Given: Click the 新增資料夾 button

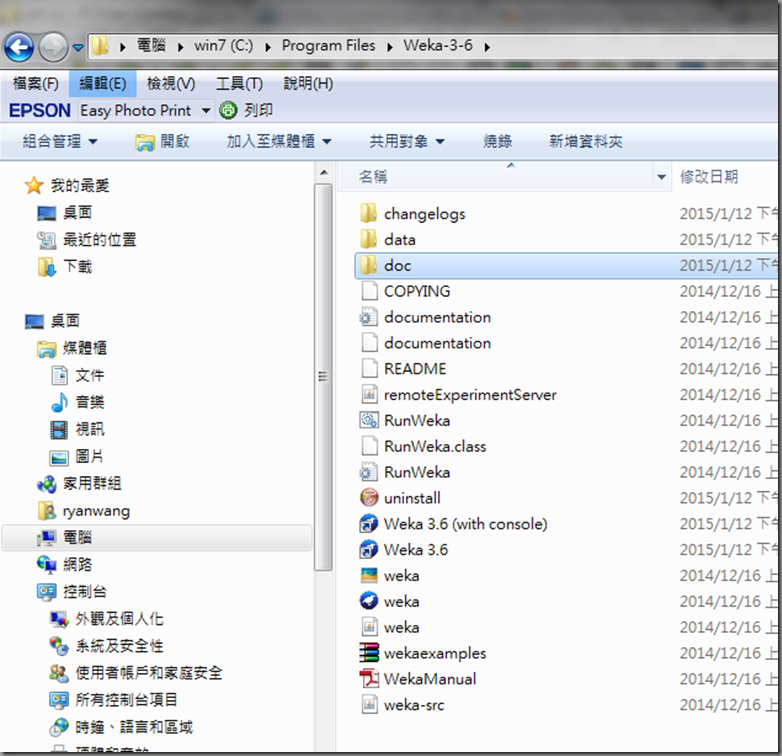Looking at the screenshot, I should tap(586, 141).
